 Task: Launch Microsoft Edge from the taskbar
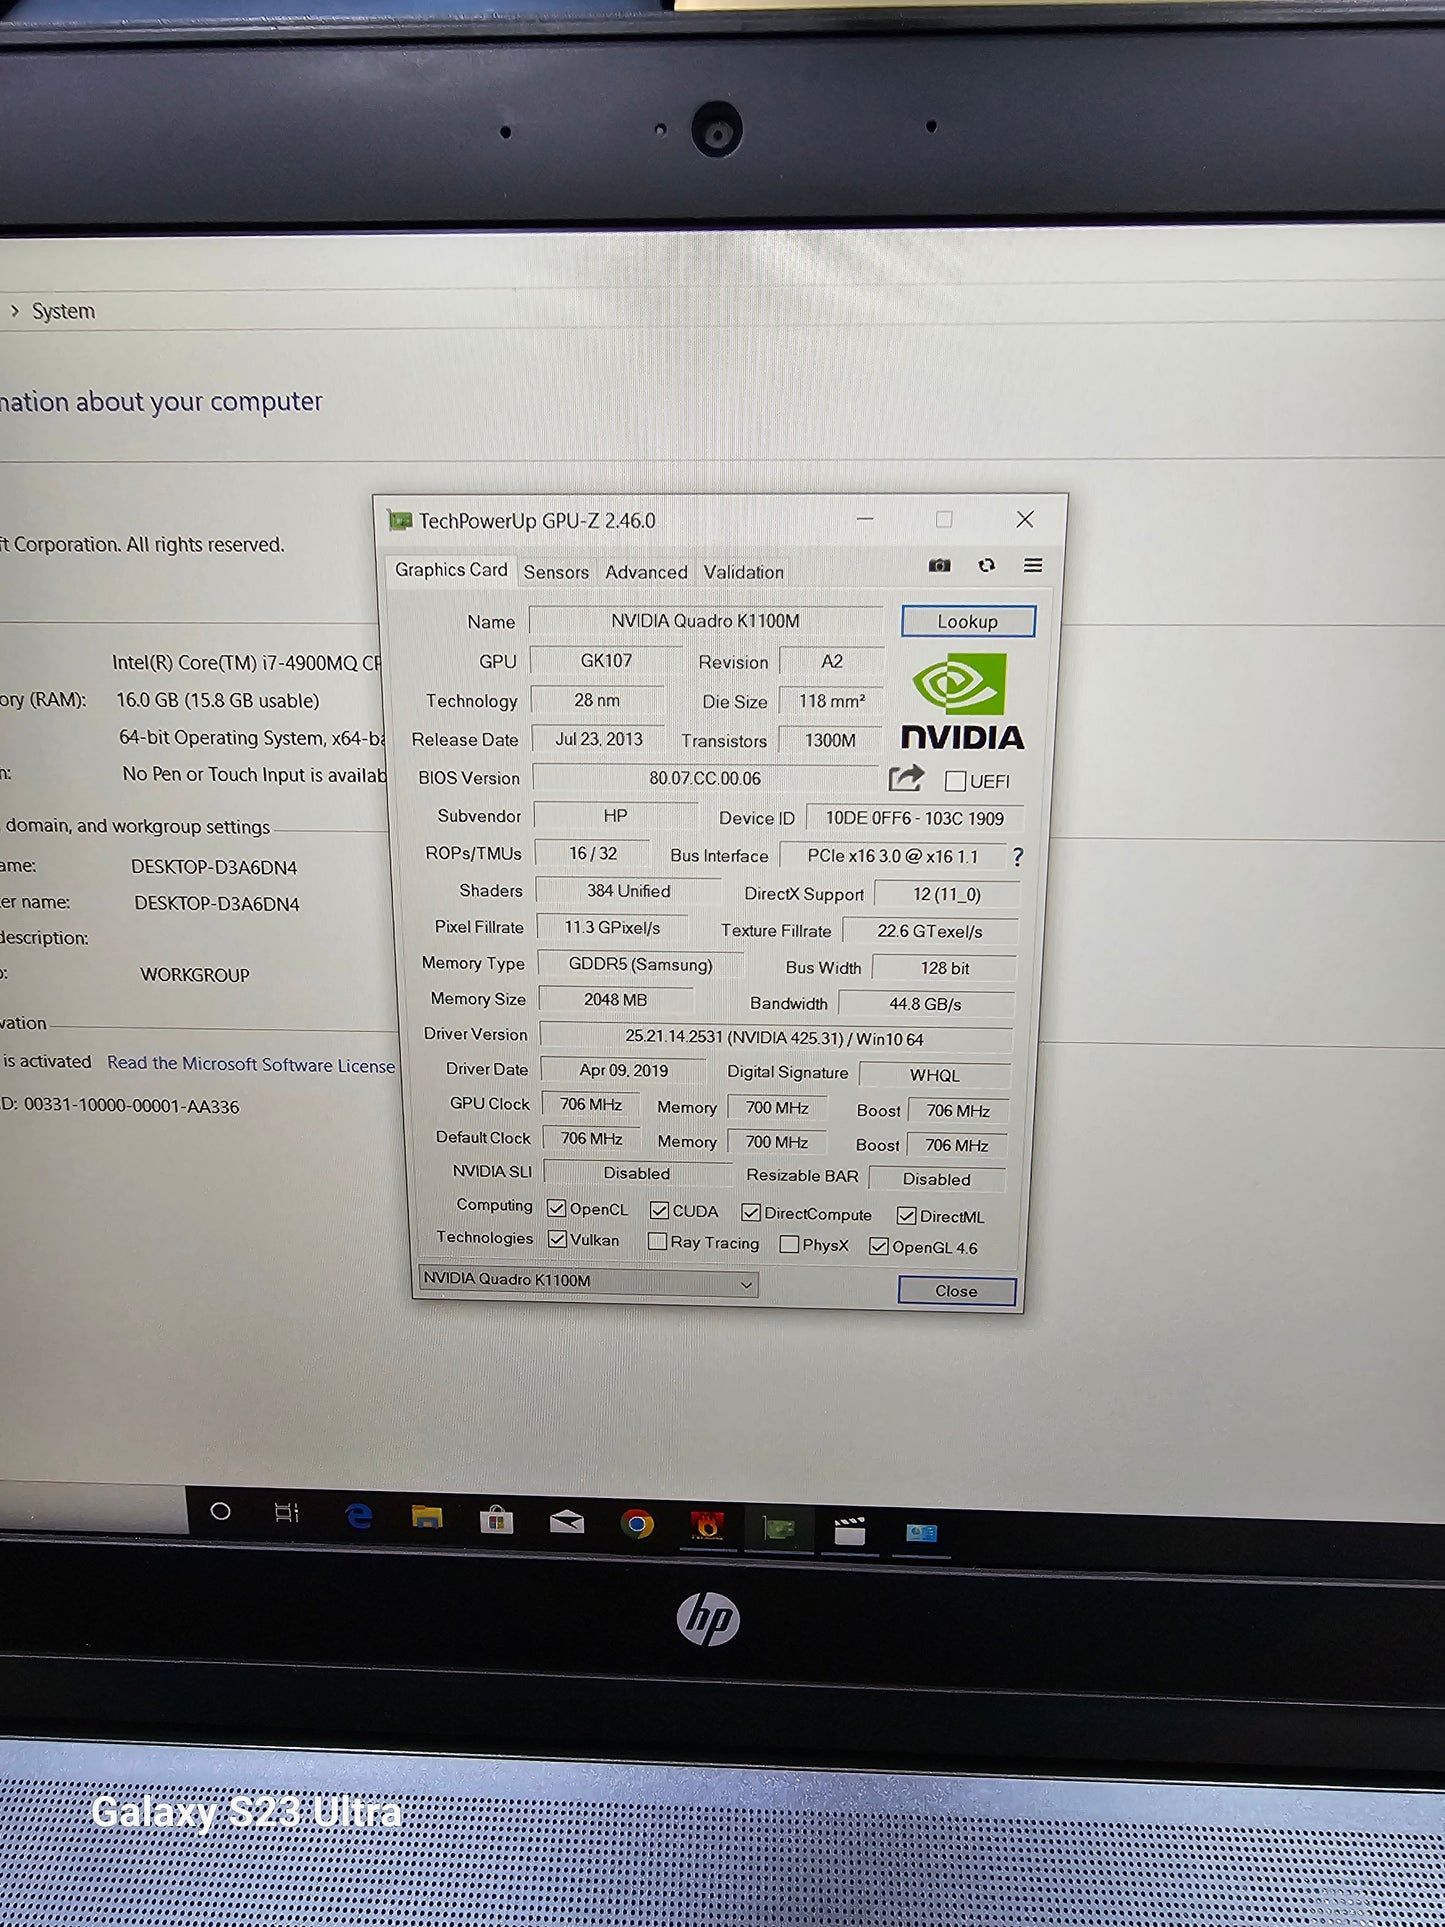click(358, 1516)
